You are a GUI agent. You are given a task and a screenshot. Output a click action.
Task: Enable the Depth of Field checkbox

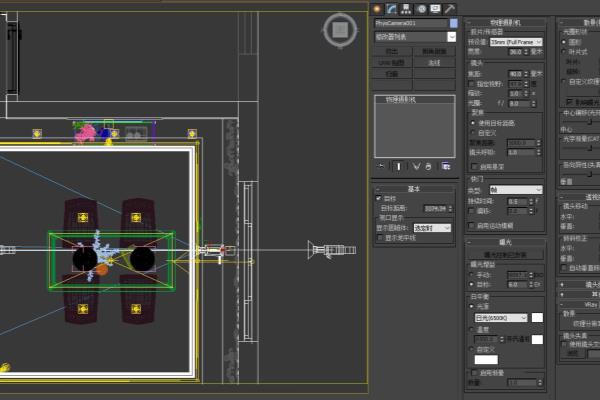point(474,167)
